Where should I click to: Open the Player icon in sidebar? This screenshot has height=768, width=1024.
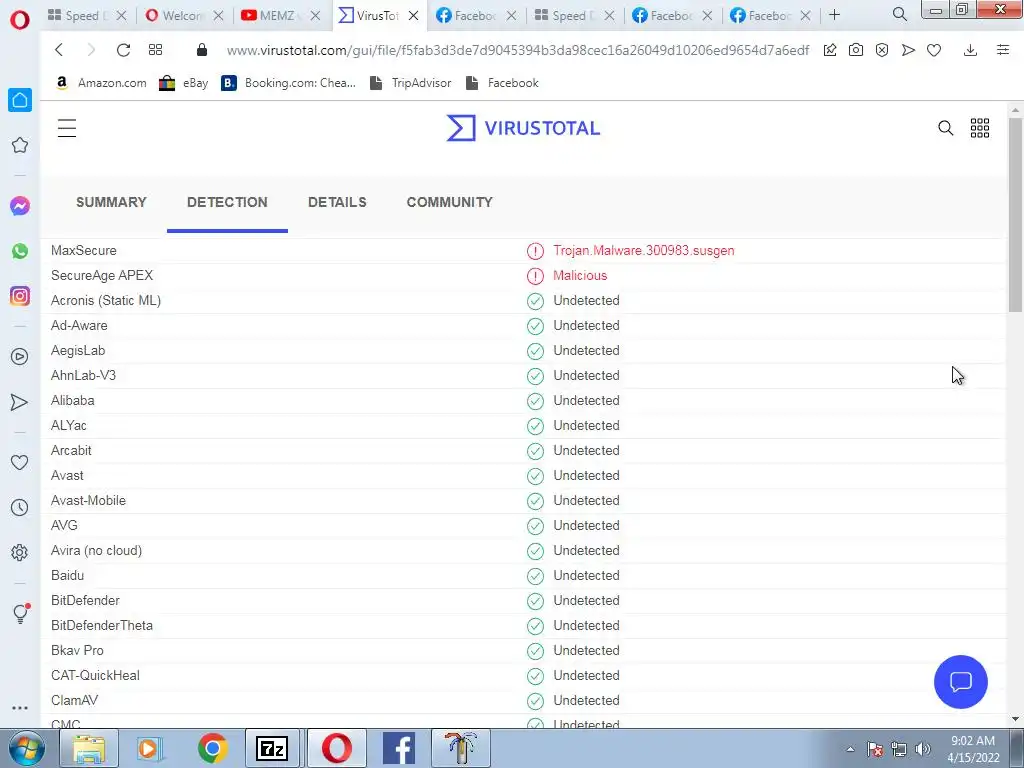point(20,357)
